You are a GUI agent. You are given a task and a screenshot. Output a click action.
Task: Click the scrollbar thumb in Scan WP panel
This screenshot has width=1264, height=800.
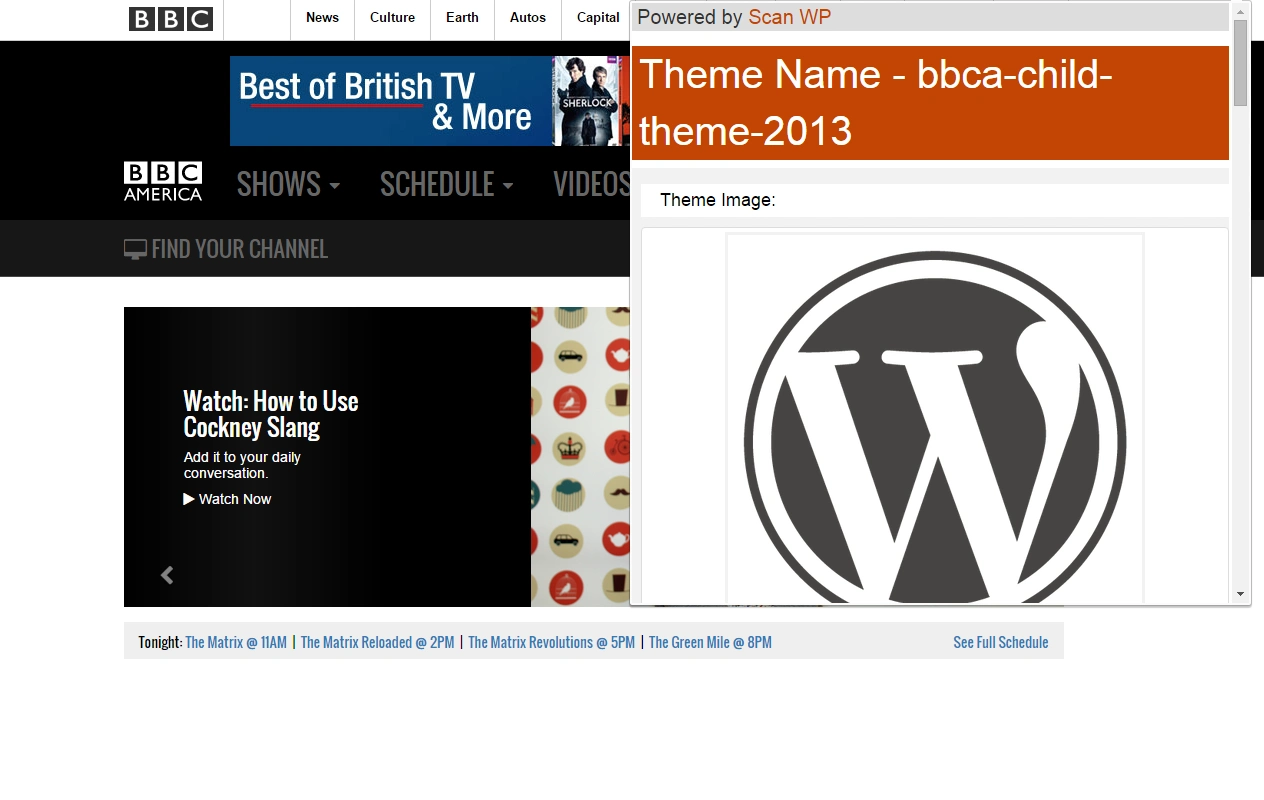[1241, 63]
